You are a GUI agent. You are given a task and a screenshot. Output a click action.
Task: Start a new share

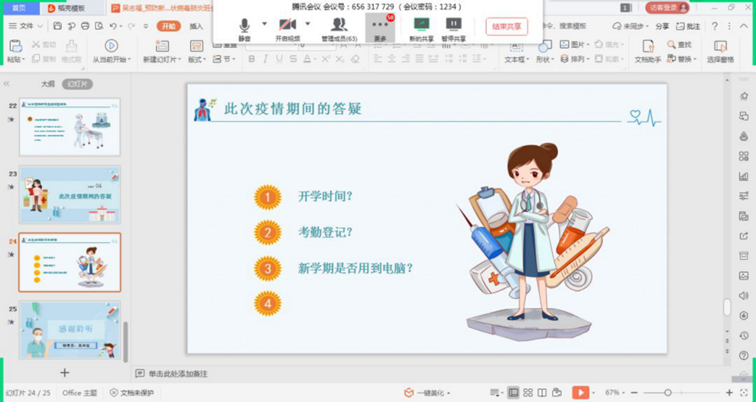(421, 26)
